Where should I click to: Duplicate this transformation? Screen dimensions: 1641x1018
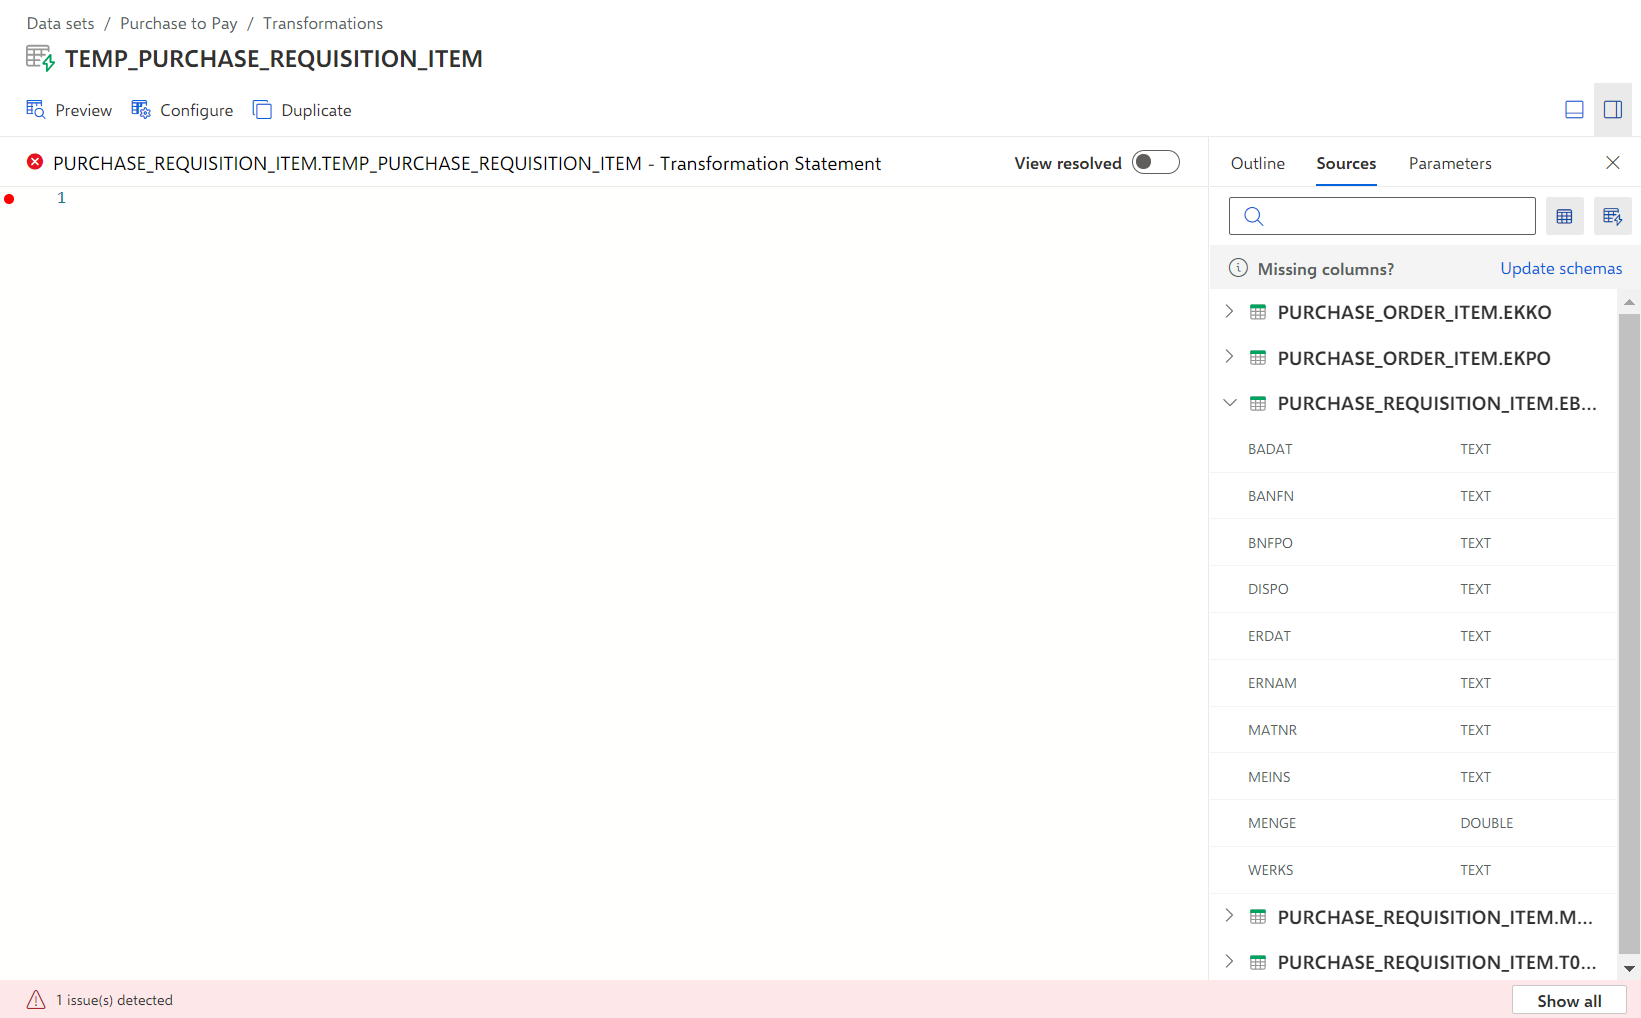click(x=302, y=110)
